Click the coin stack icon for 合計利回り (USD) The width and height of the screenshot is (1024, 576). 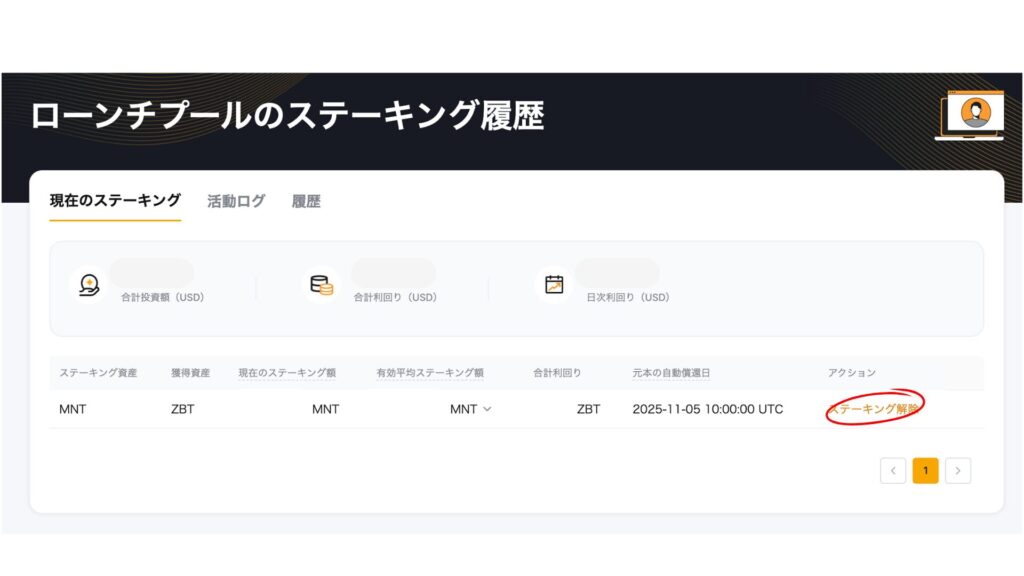[321, 285]
